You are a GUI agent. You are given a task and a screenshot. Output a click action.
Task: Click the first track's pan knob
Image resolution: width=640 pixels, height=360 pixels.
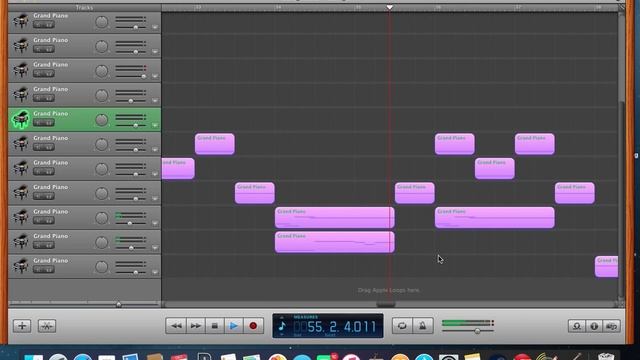click(102, 22)
